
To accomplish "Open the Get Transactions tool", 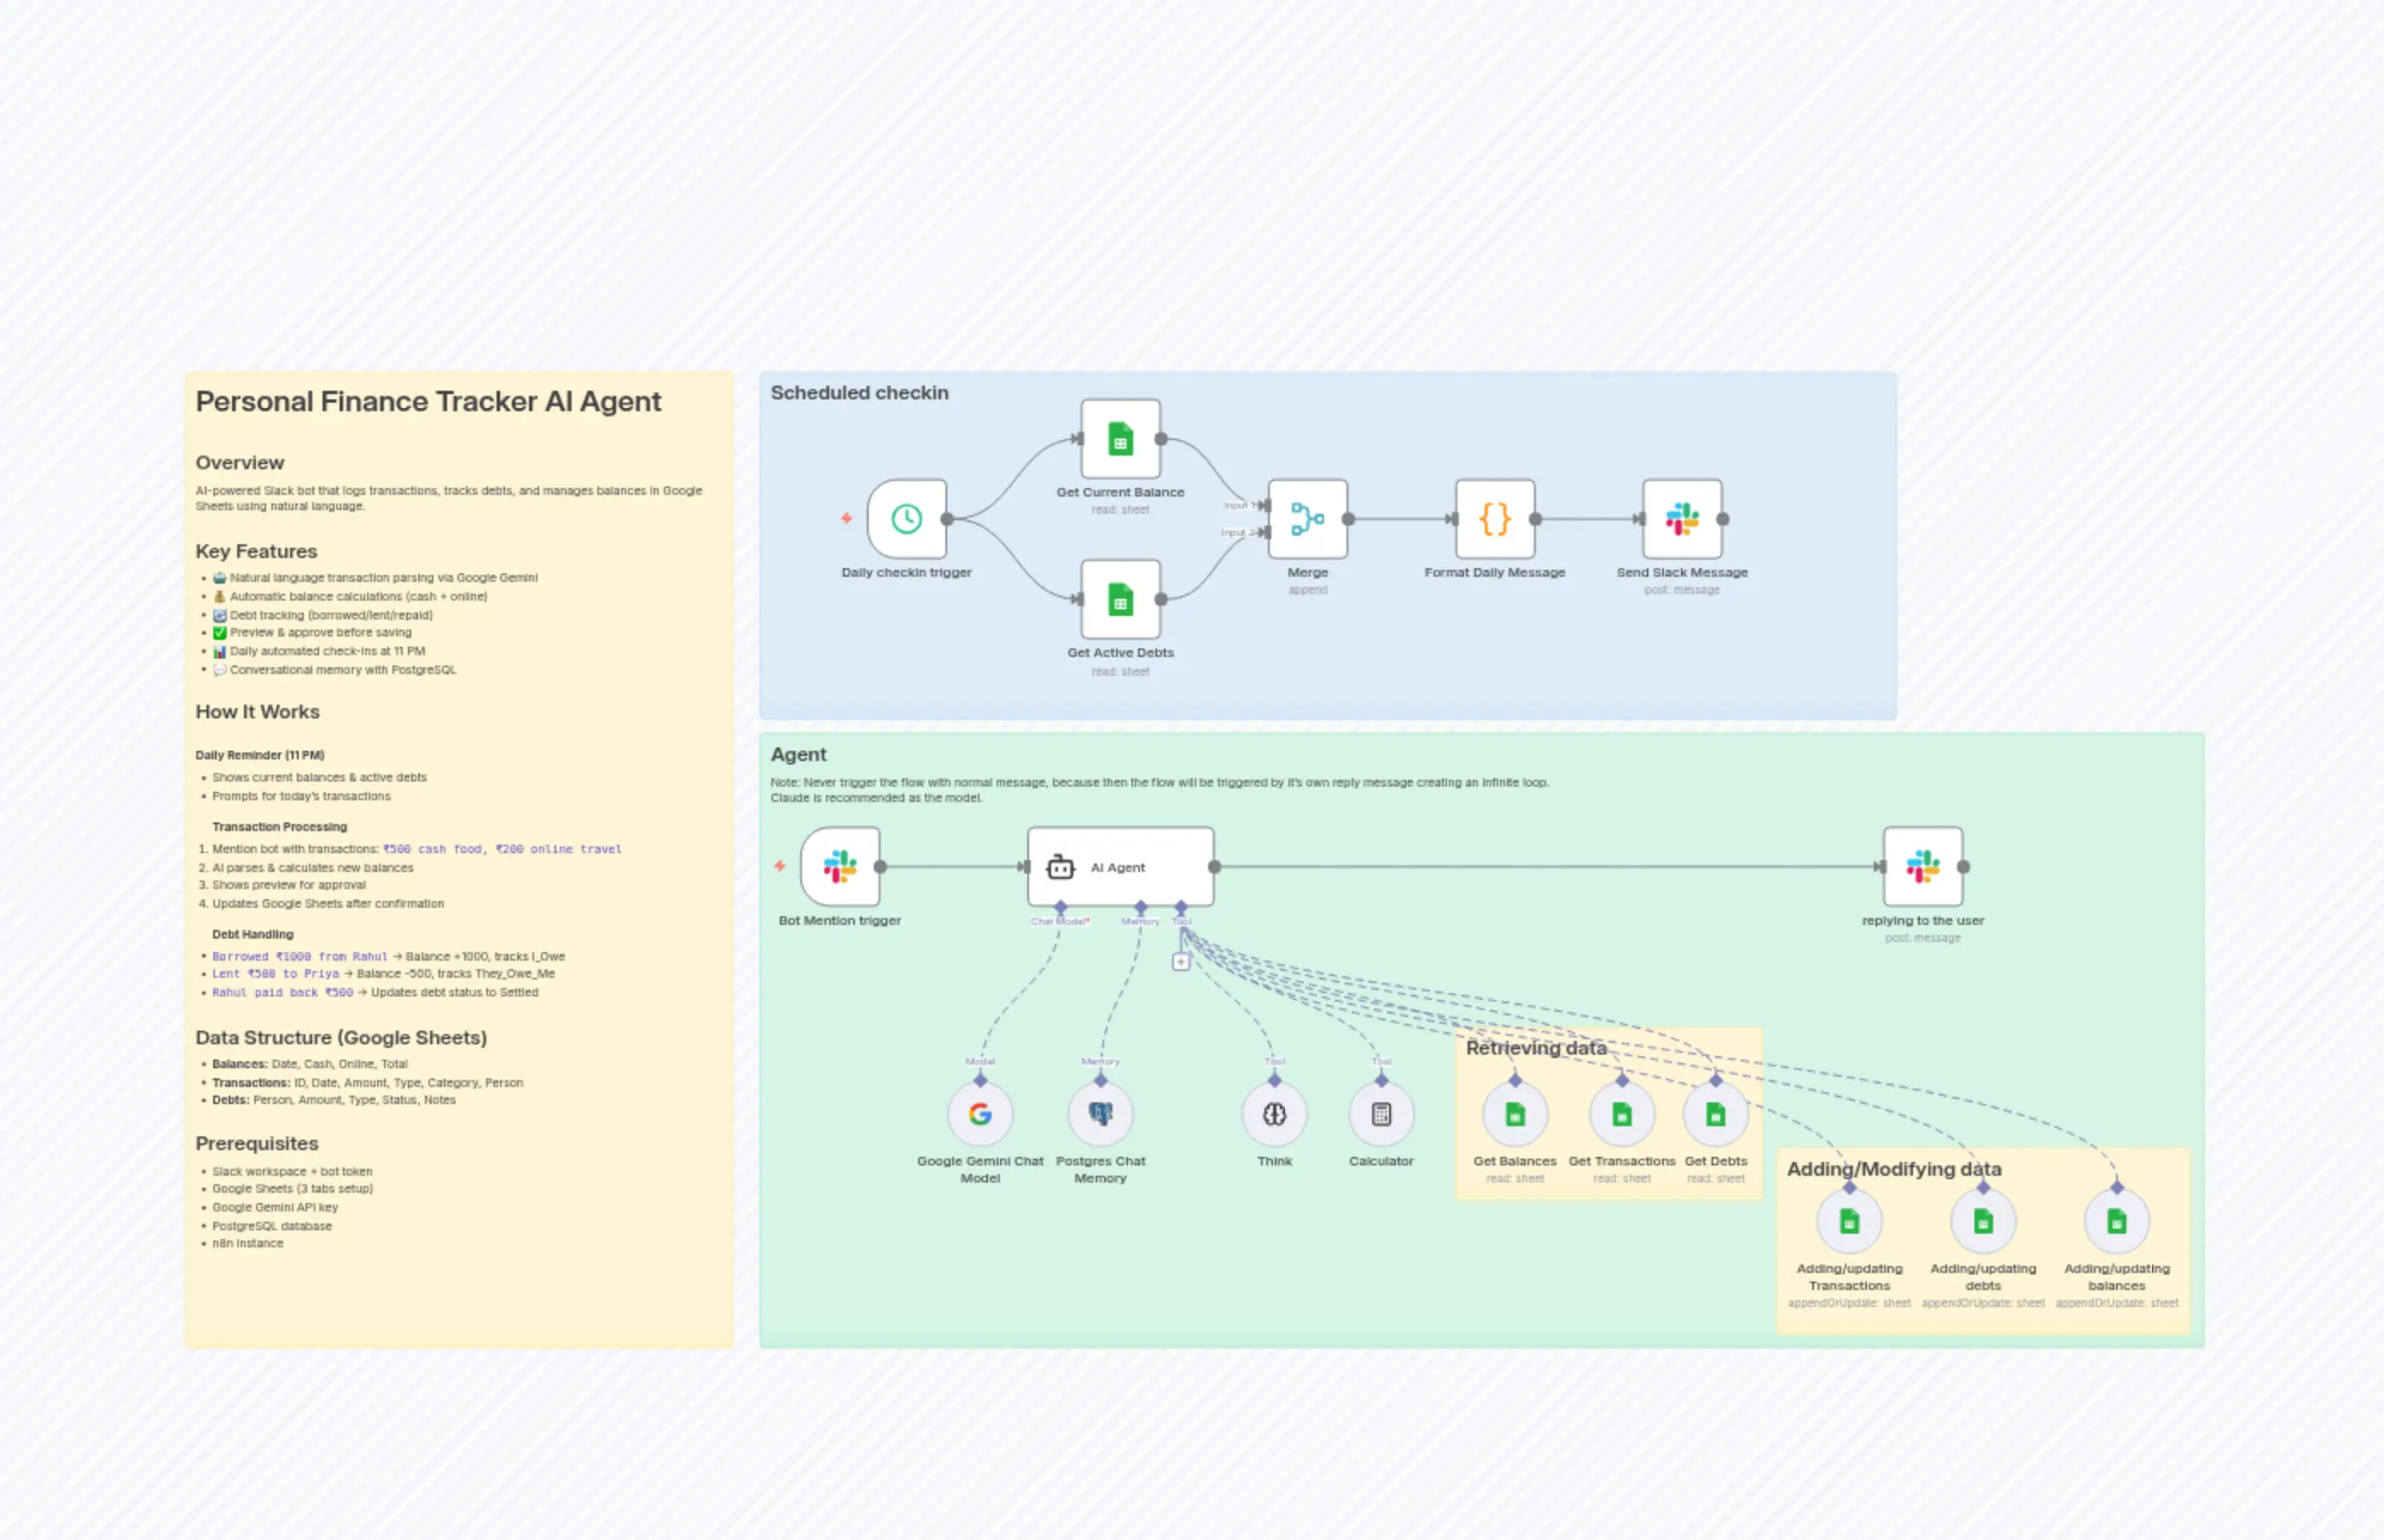I will click(1622, 1113).
